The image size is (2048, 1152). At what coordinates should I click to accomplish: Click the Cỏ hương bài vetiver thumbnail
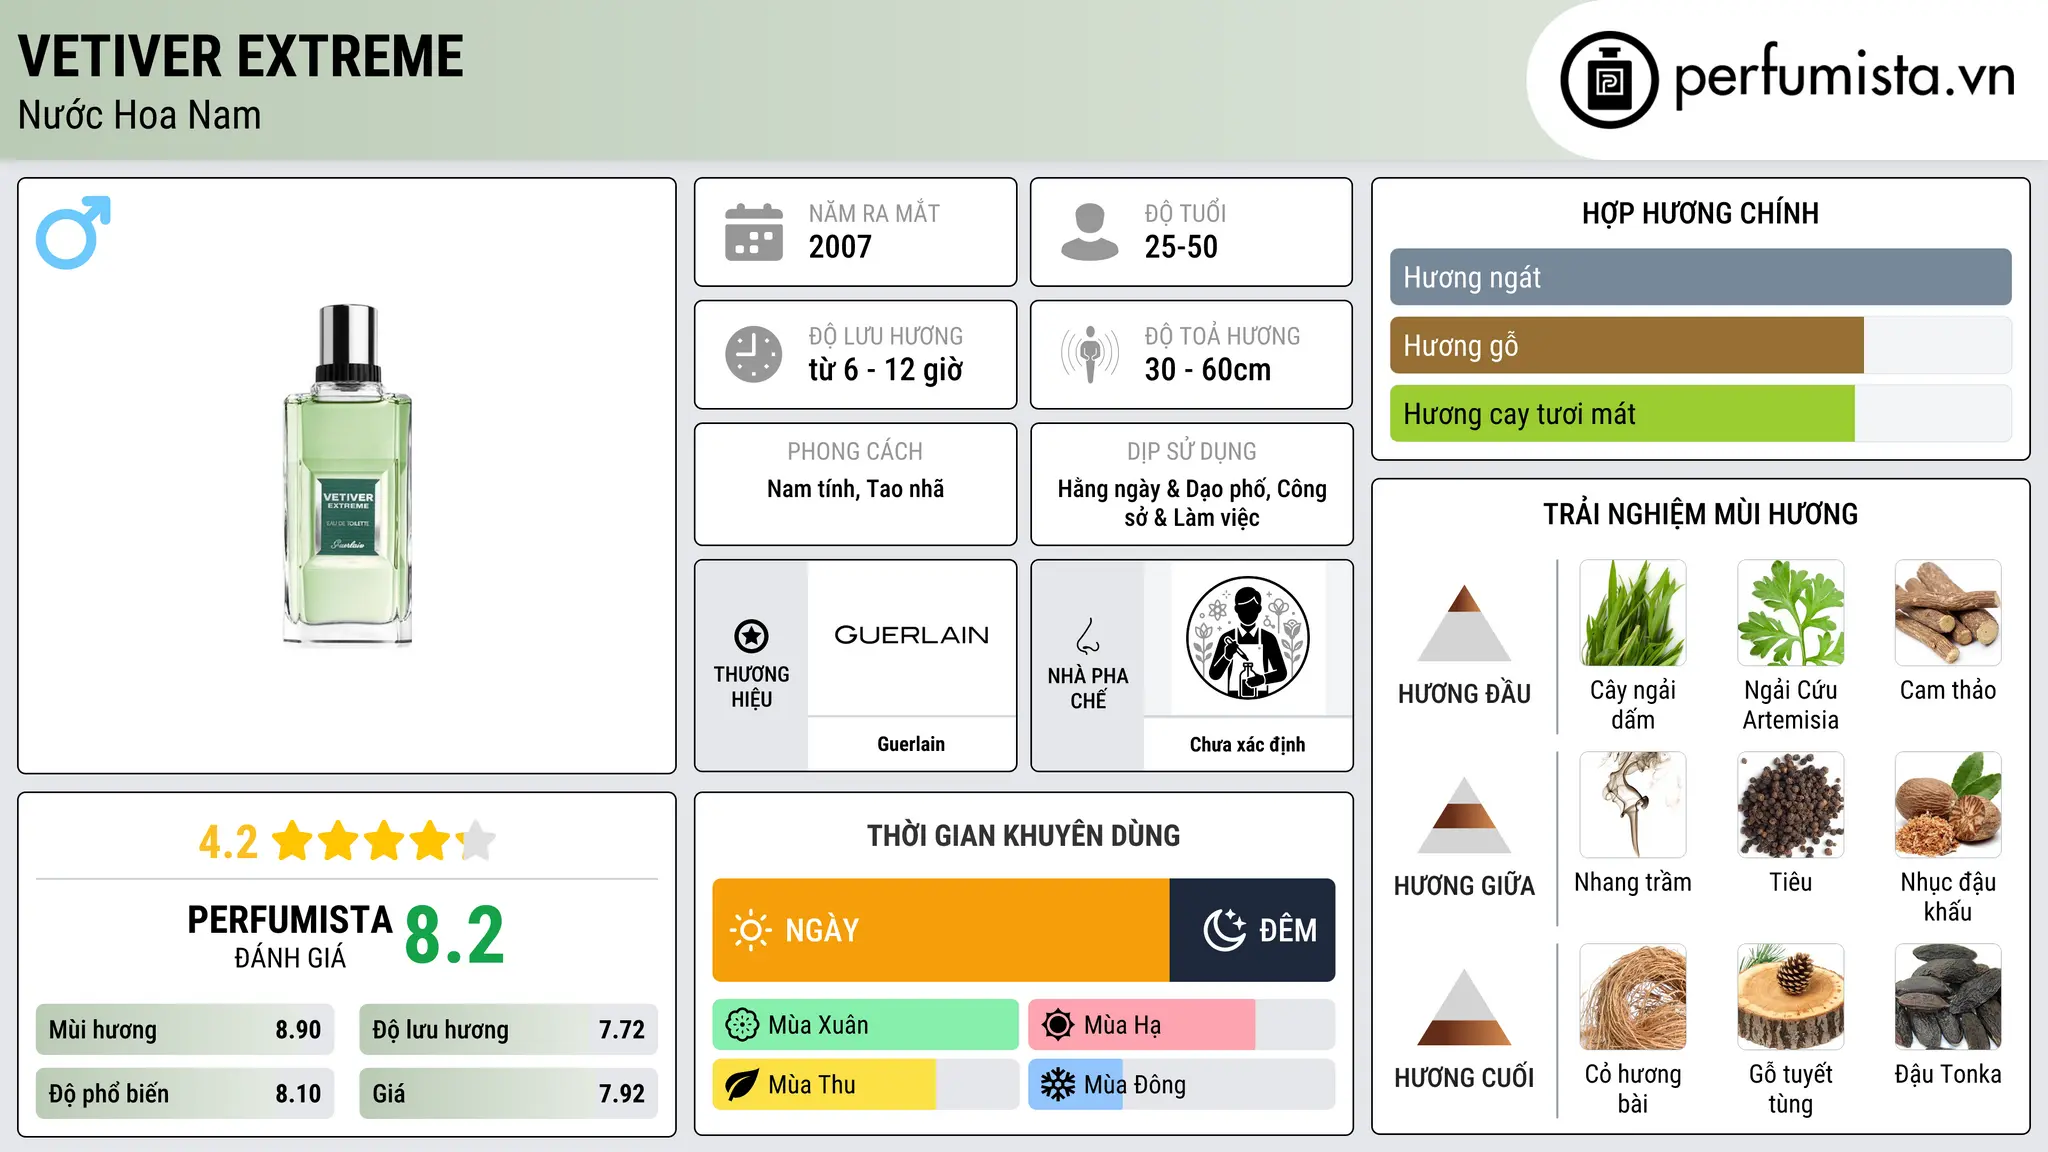tap(1633, 997)
